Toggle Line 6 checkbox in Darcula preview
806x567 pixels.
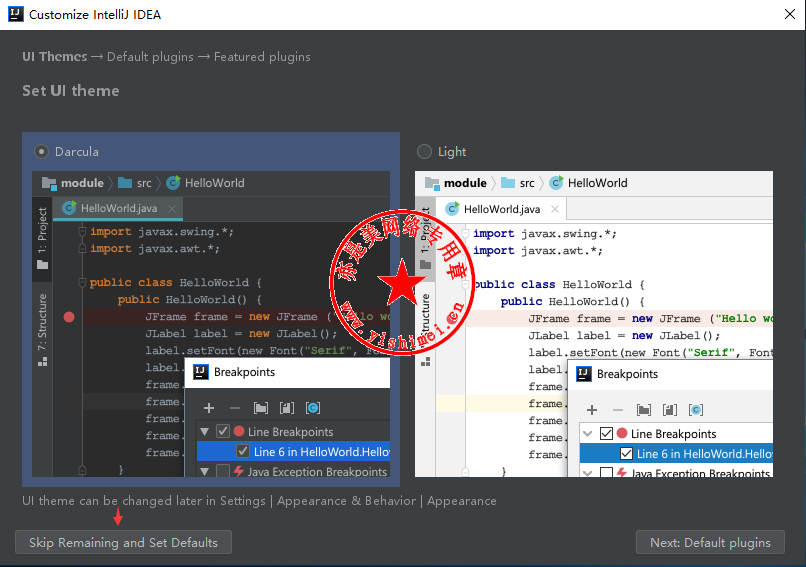(x=243, y=451)
